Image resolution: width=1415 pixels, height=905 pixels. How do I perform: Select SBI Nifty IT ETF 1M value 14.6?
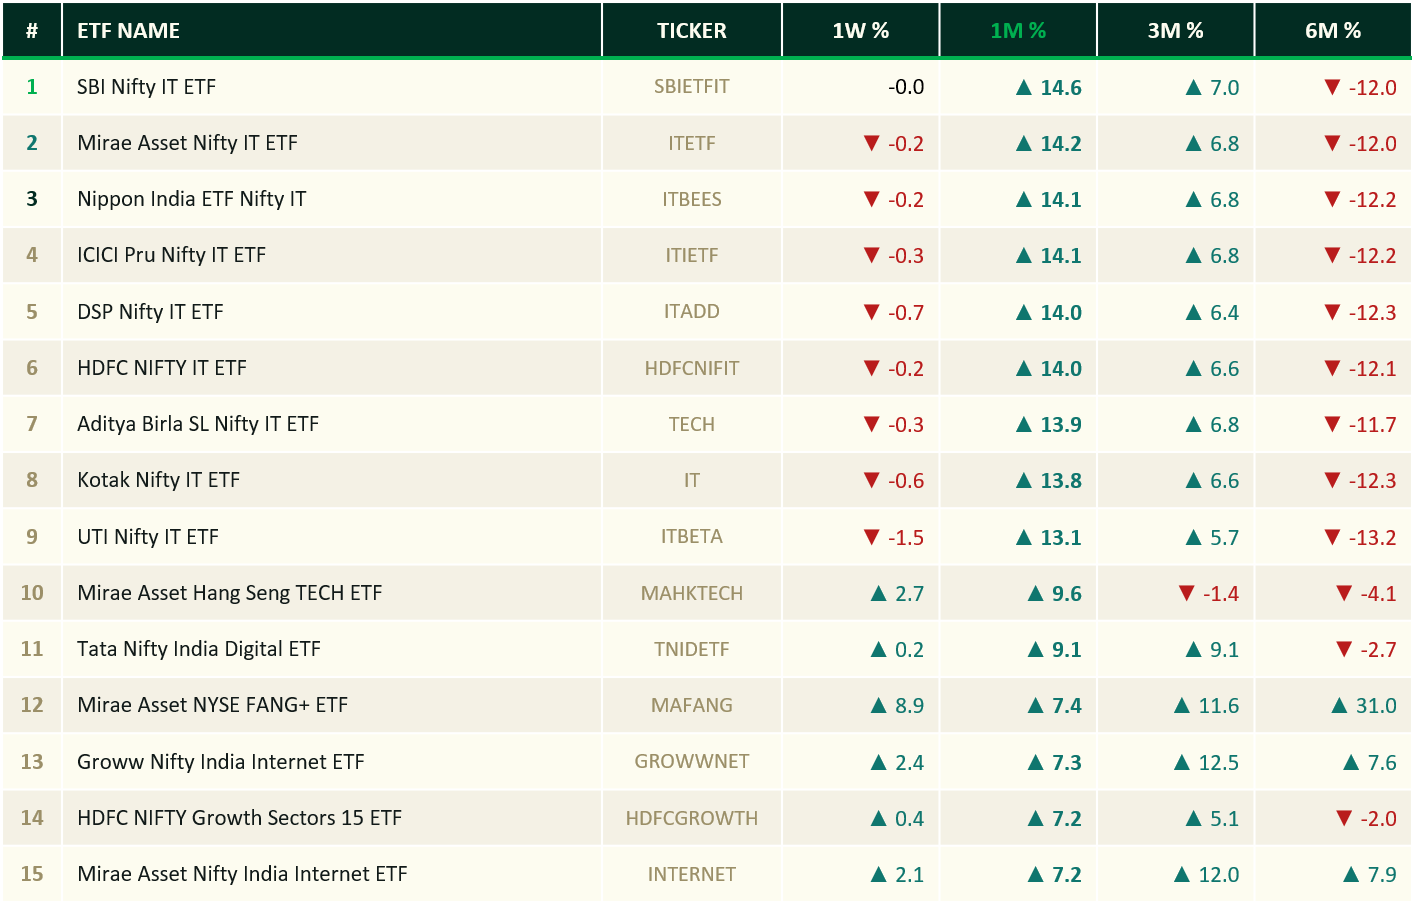tap(1049, 87)
